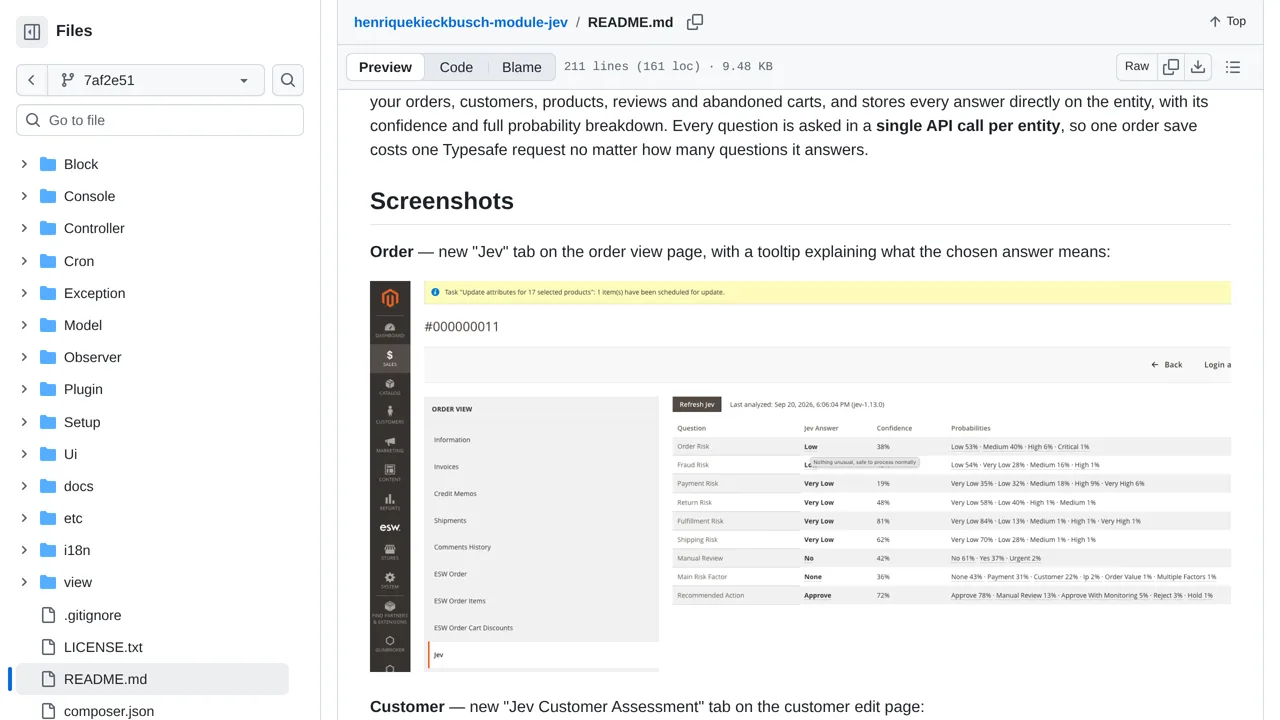
Task: Expand the docs folder chevron
Action: pyautogui.click(x=24, y=486)
